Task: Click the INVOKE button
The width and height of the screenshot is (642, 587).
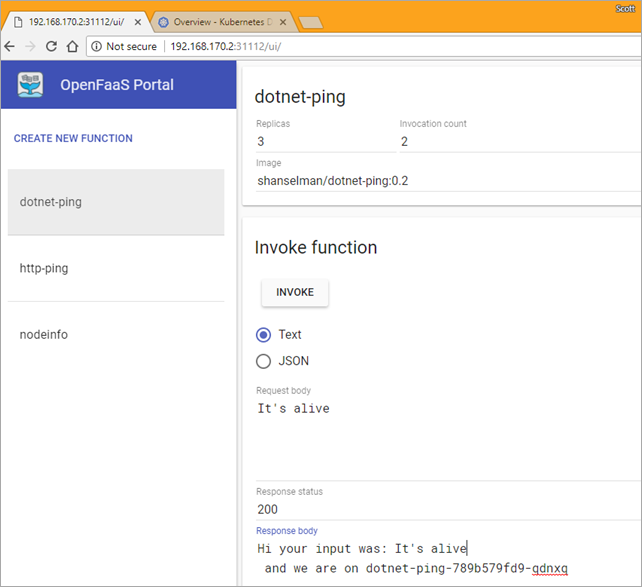Action: 295,292
